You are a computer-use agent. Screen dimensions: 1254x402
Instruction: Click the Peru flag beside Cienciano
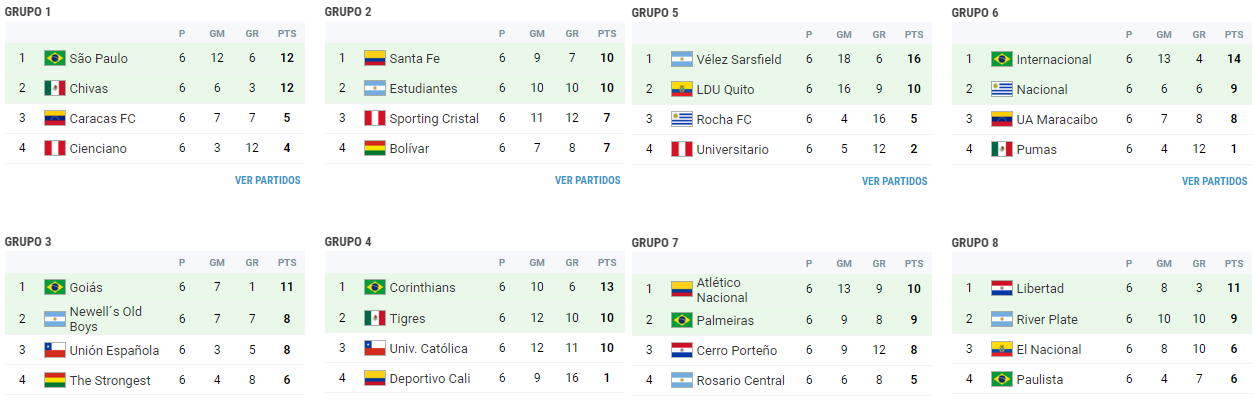click(55, 148)
